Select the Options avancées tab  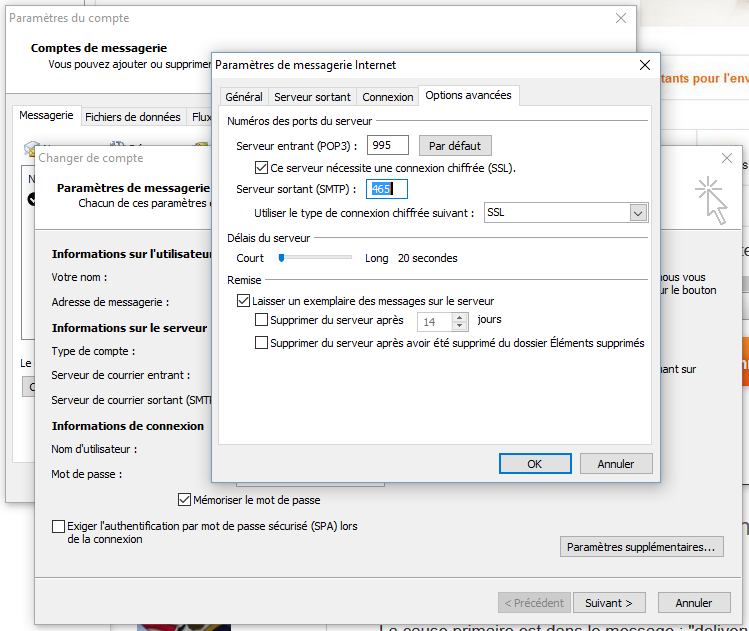[468, 96]
